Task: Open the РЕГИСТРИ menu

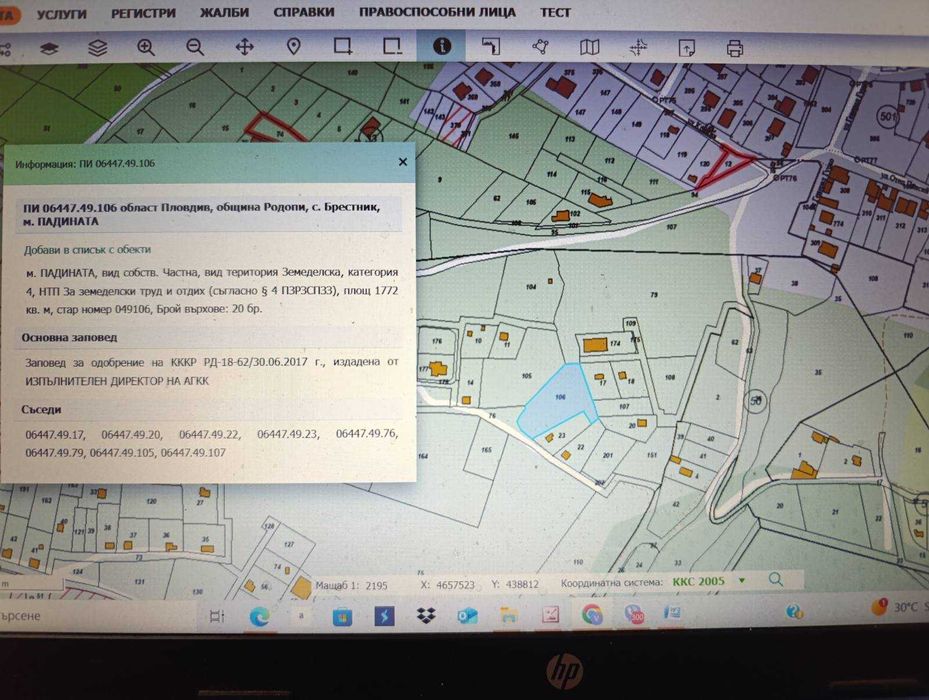Action: (x=143, y=13)
